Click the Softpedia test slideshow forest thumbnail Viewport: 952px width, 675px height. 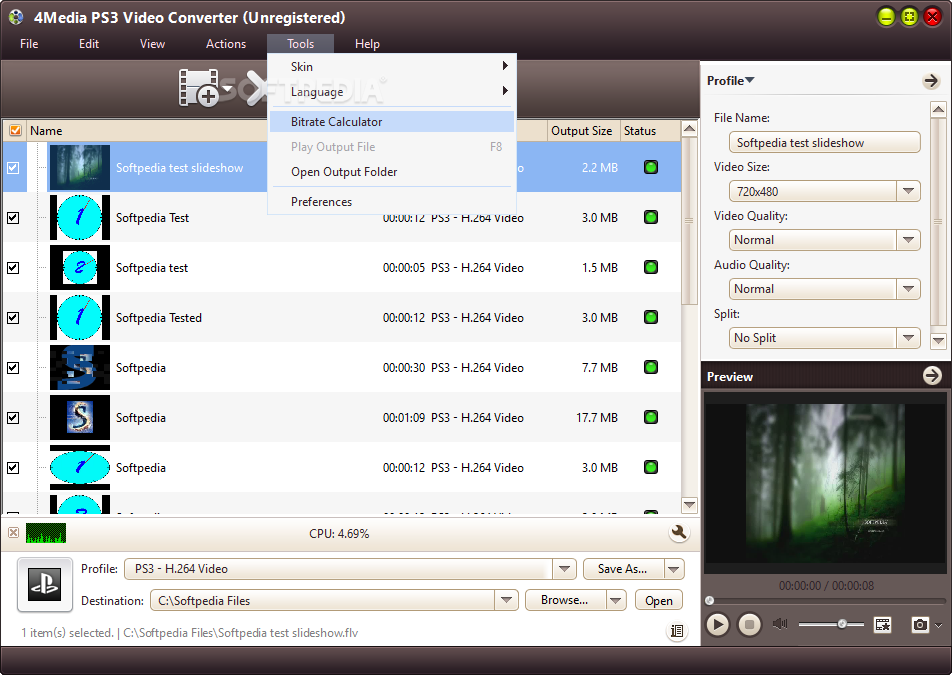pyautogui.click(x=80, y=168)
